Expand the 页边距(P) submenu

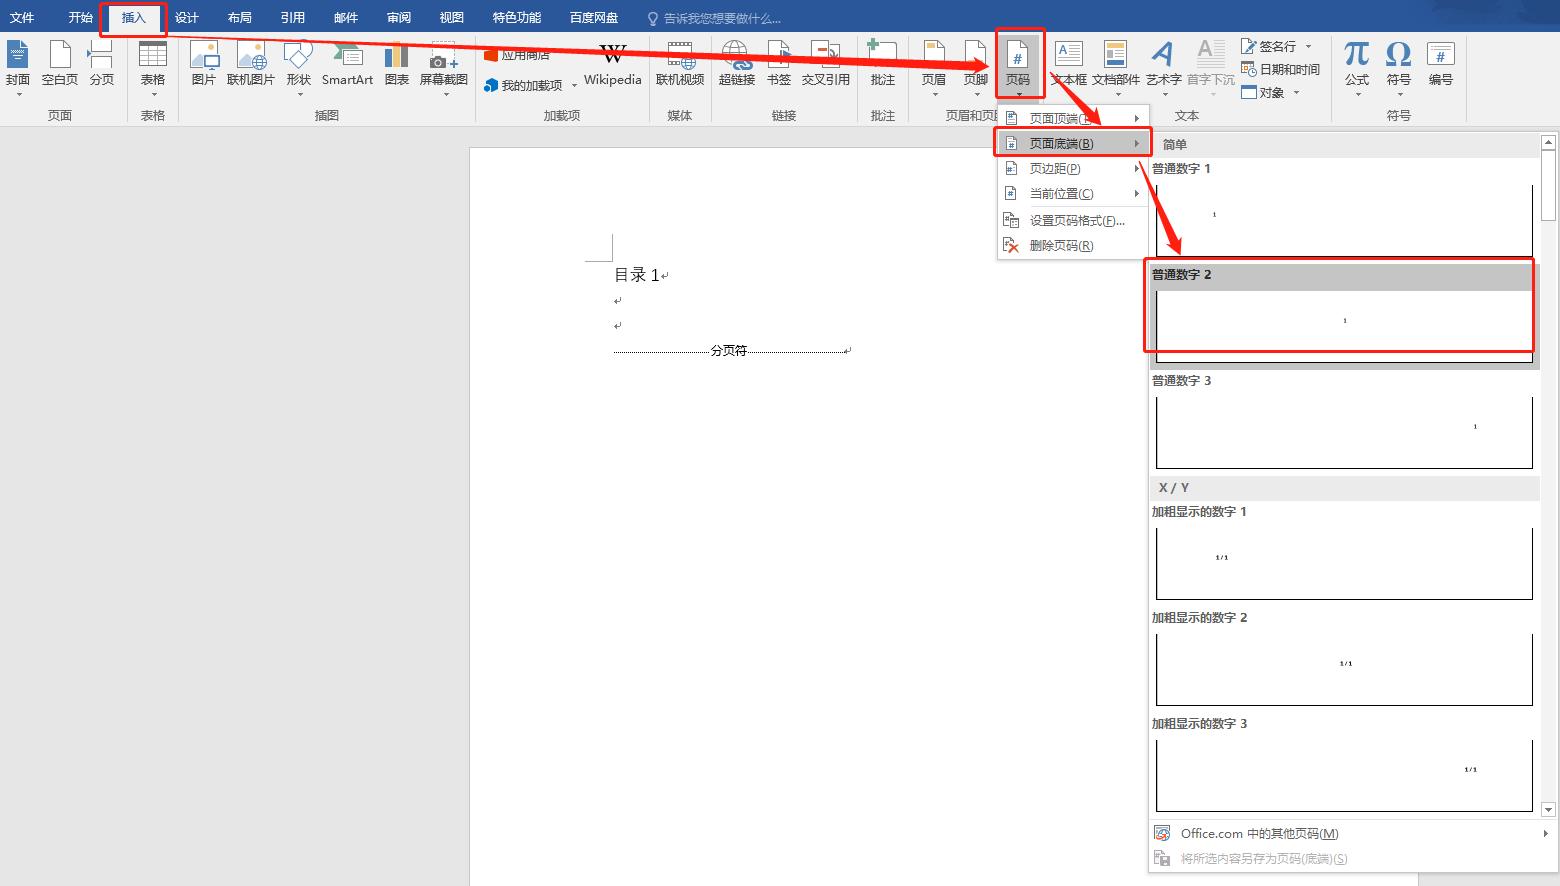[1073, 168]
